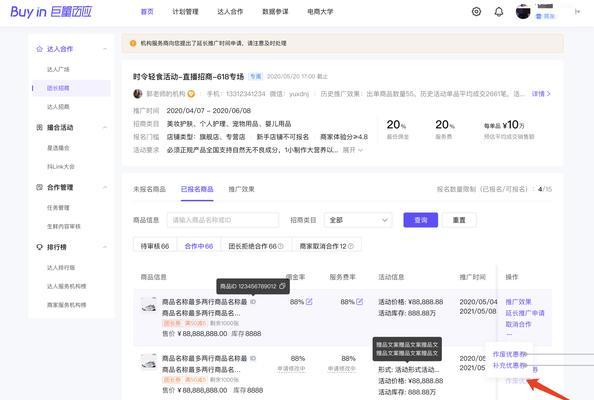Click the icon beside sidebar 撮合活动
This screenshot has width=594, height=400.
(39, 127)
